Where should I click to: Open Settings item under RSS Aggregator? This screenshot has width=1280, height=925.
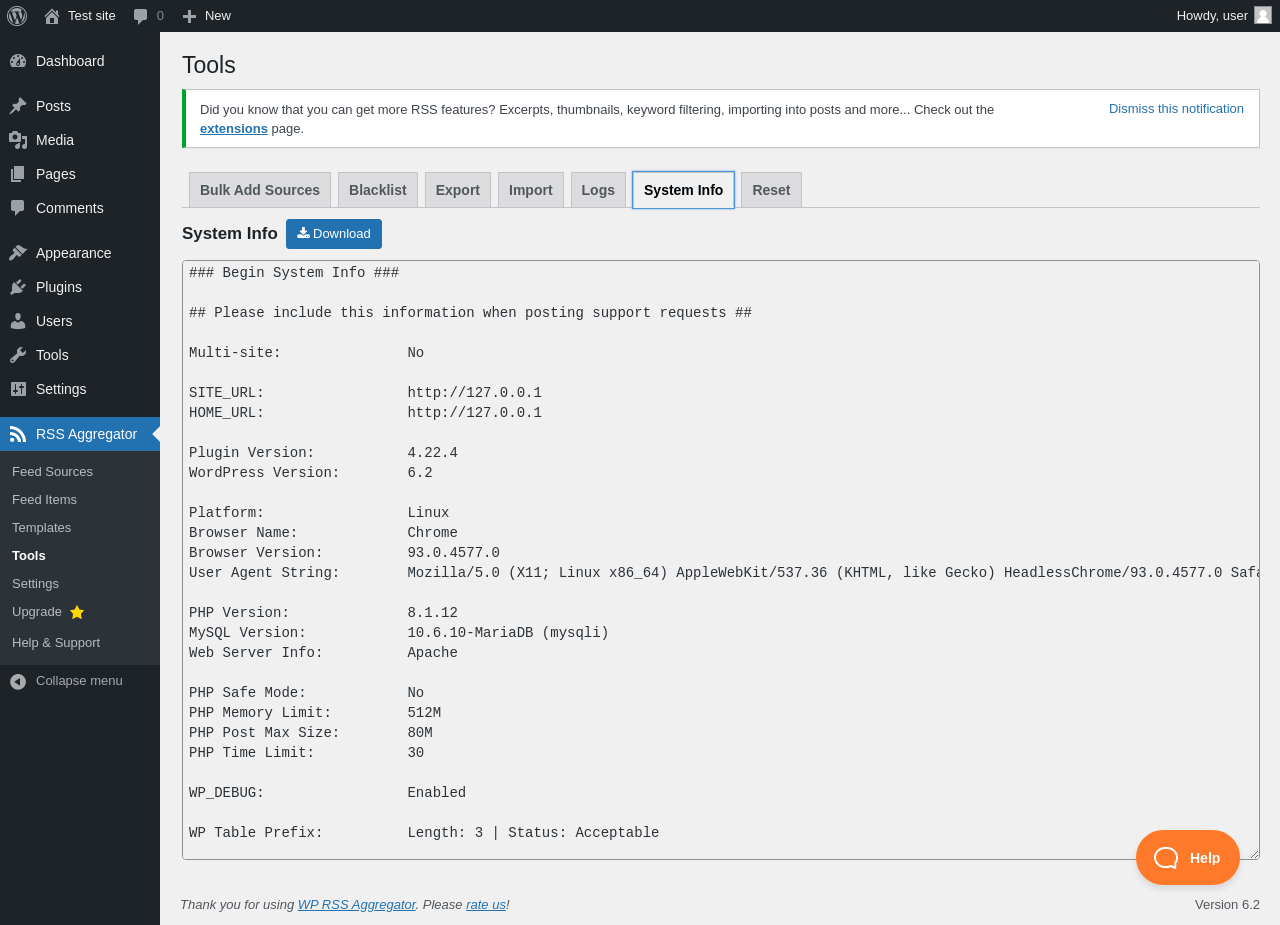coord(35,584)
